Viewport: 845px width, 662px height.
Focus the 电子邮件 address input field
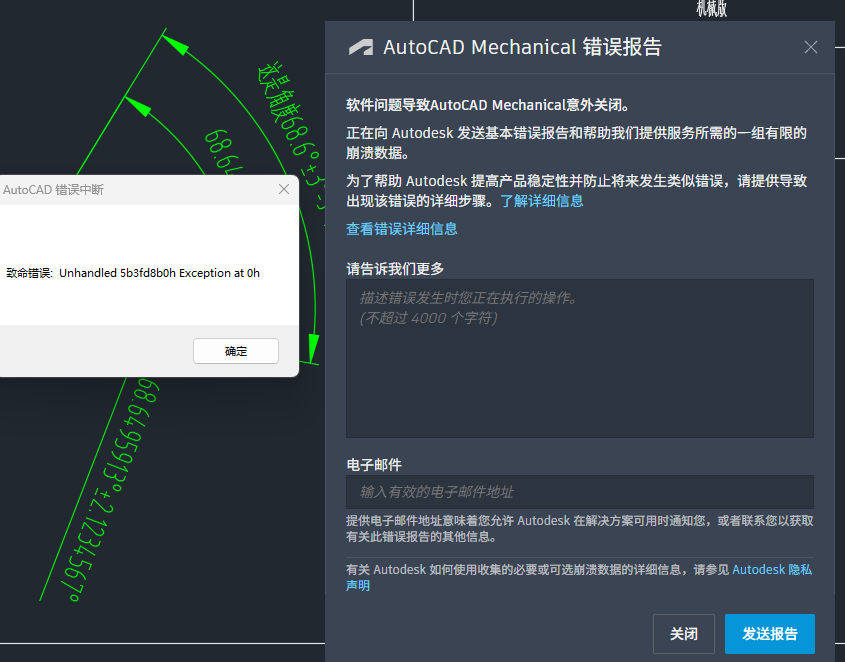pyautogui.click(x=580, y=492)
